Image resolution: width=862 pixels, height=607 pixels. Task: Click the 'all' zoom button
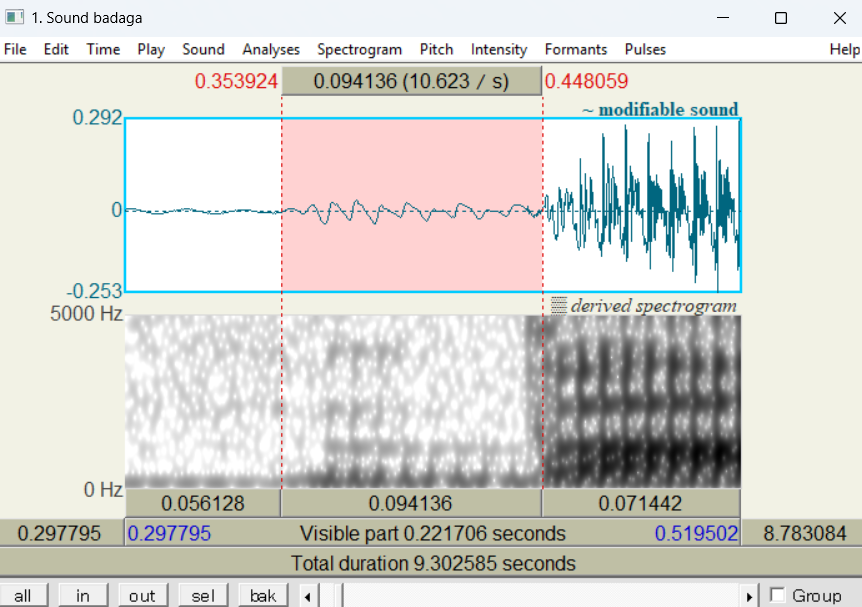pos(23,596)
